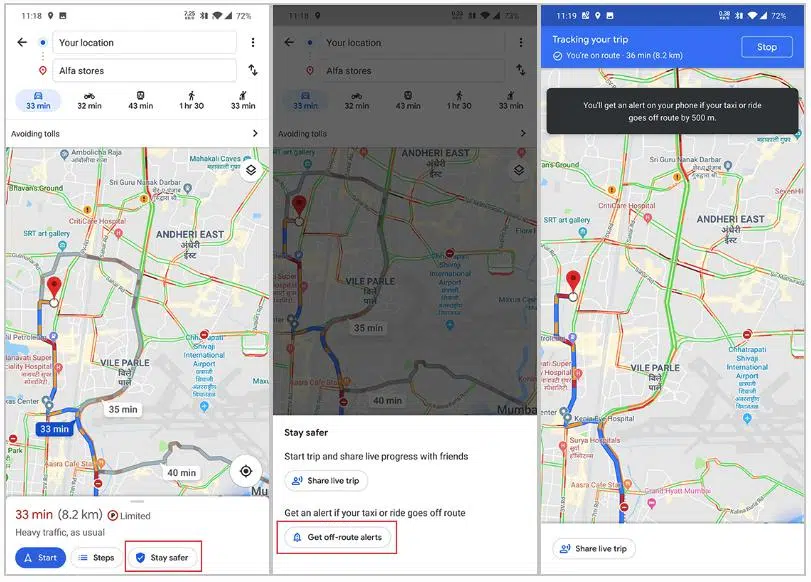The image size is (811, 582).
Task: Click the Get off-route alerts bell button
Action: (337, 537)
